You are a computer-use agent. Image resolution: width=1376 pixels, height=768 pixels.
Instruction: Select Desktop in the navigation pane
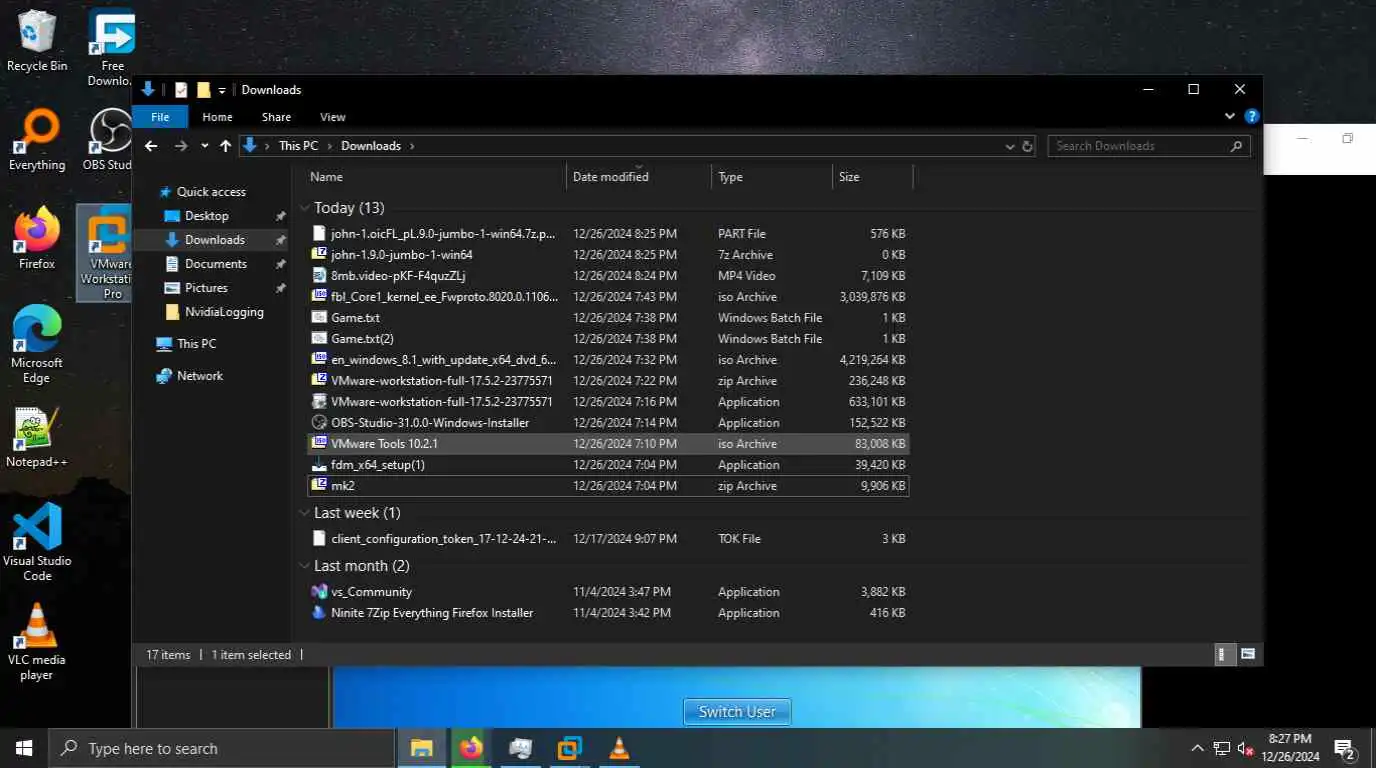207,216
